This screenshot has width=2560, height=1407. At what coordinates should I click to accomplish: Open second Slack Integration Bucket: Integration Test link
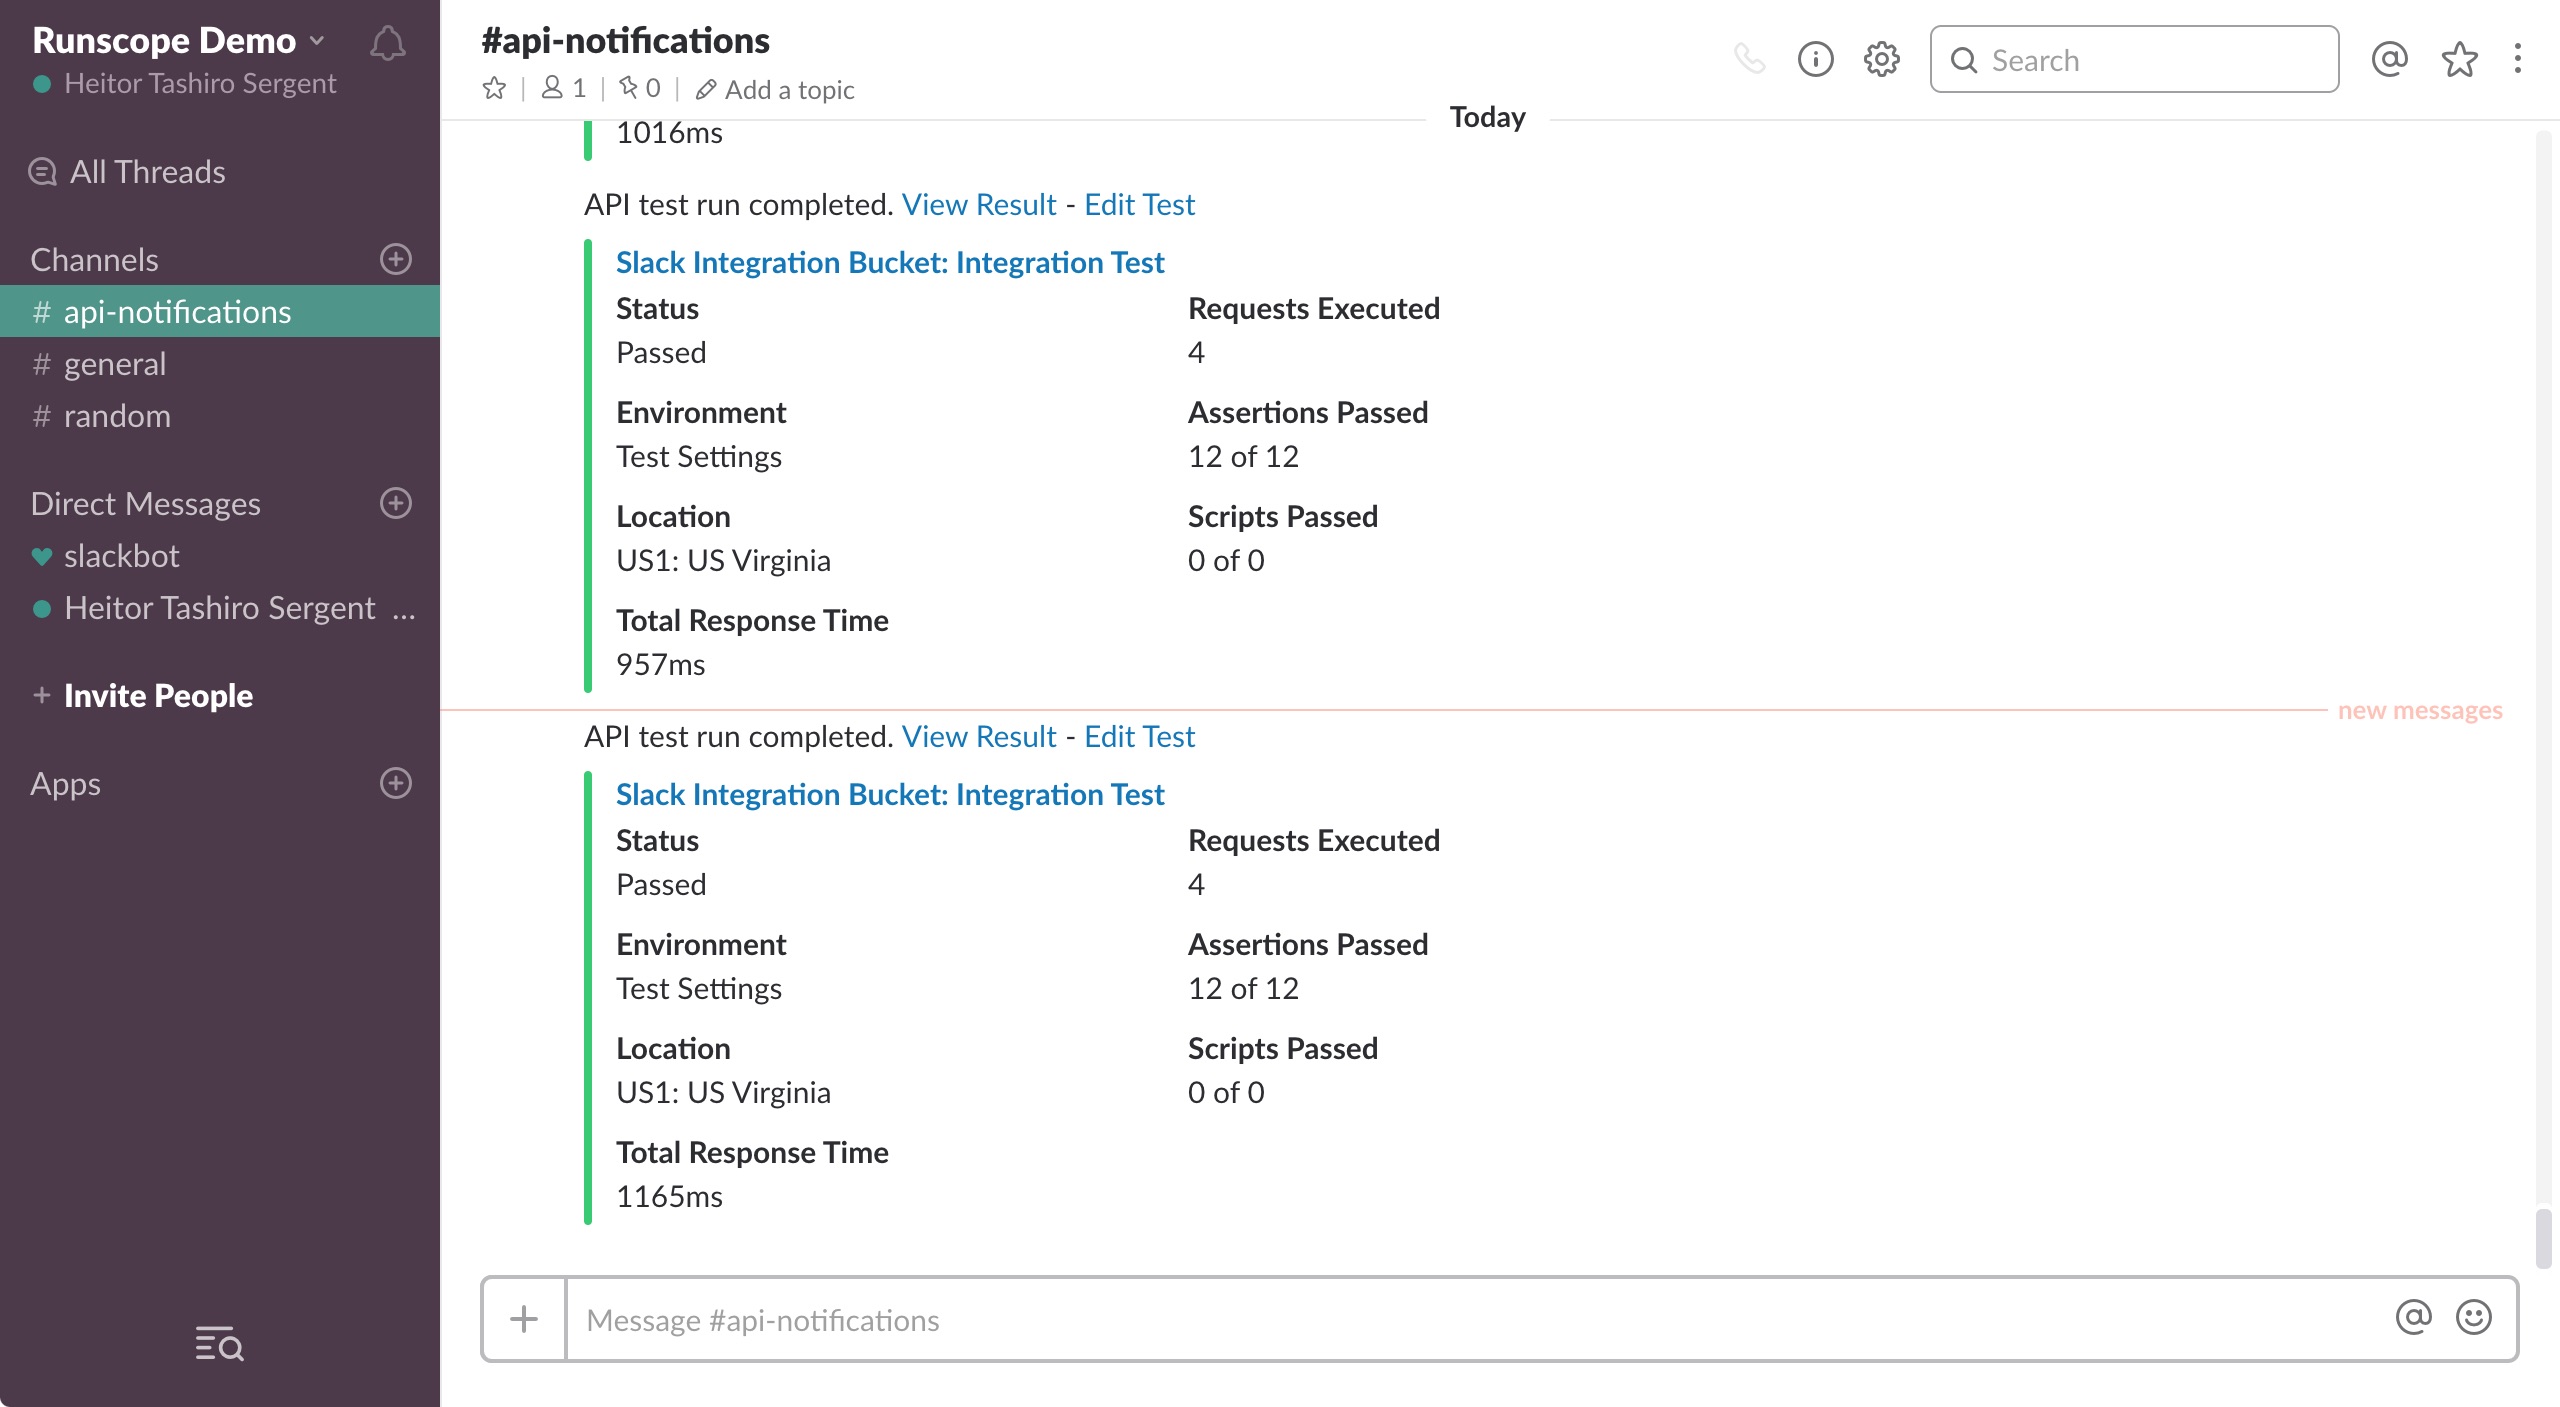(890, 794)
